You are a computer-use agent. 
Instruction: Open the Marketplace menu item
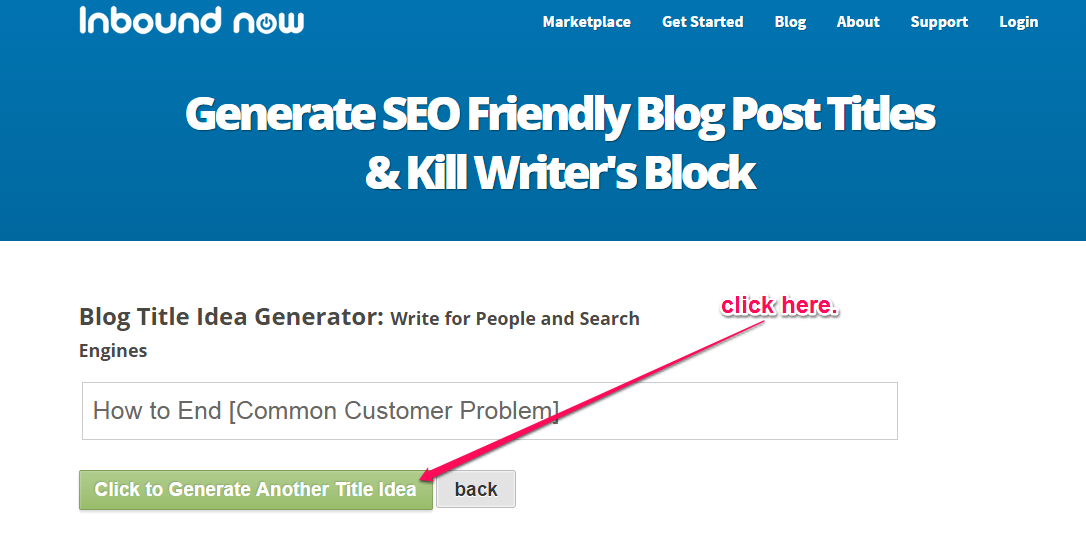[x=587, y=22]
